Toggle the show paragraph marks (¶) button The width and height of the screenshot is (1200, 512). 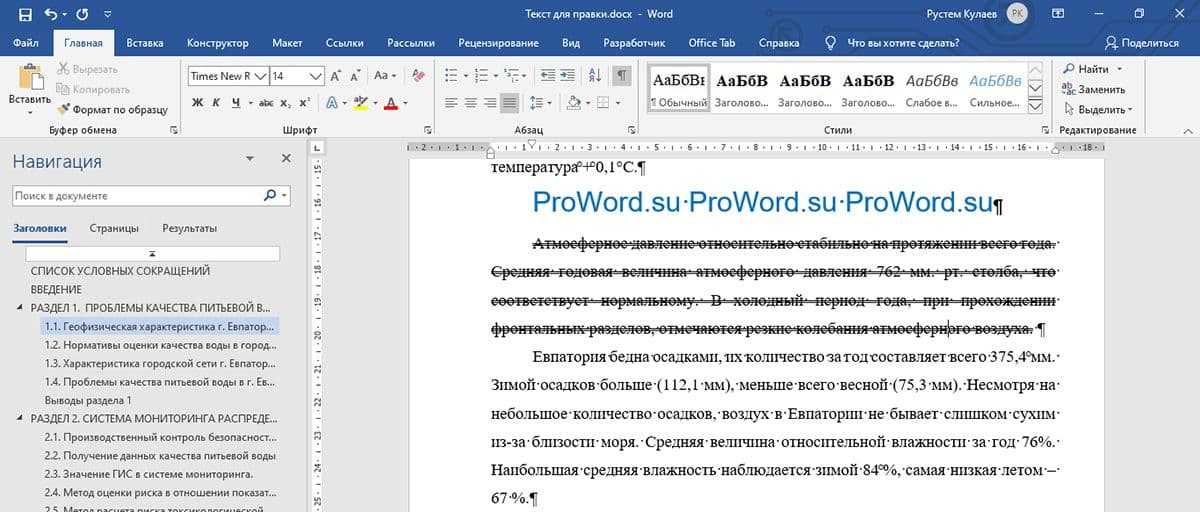pyautogui.click(x=622, y=75)
